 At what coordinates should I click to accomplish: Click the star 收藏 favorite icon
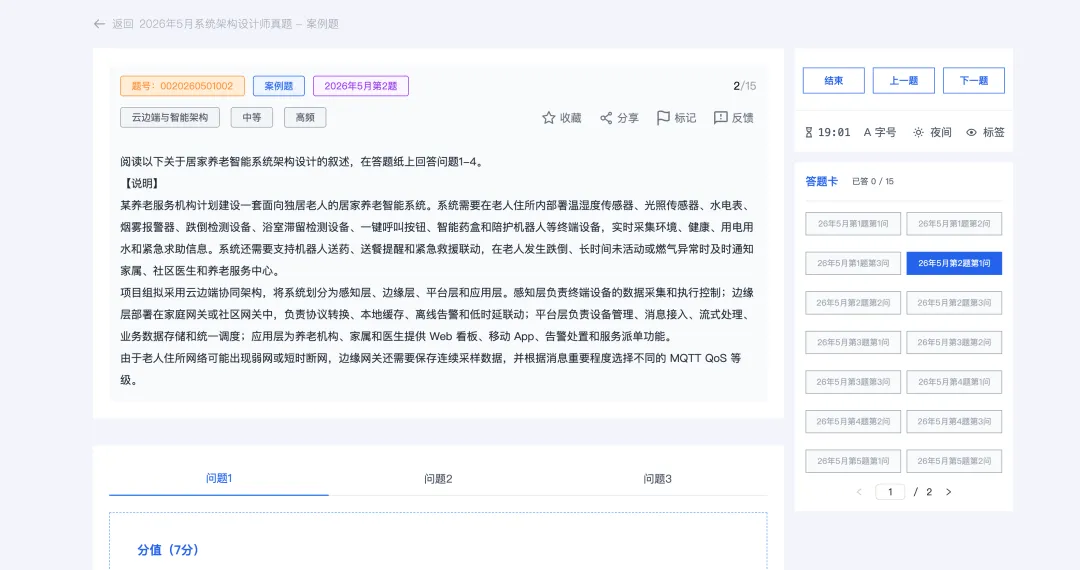[x=548, y=118]
